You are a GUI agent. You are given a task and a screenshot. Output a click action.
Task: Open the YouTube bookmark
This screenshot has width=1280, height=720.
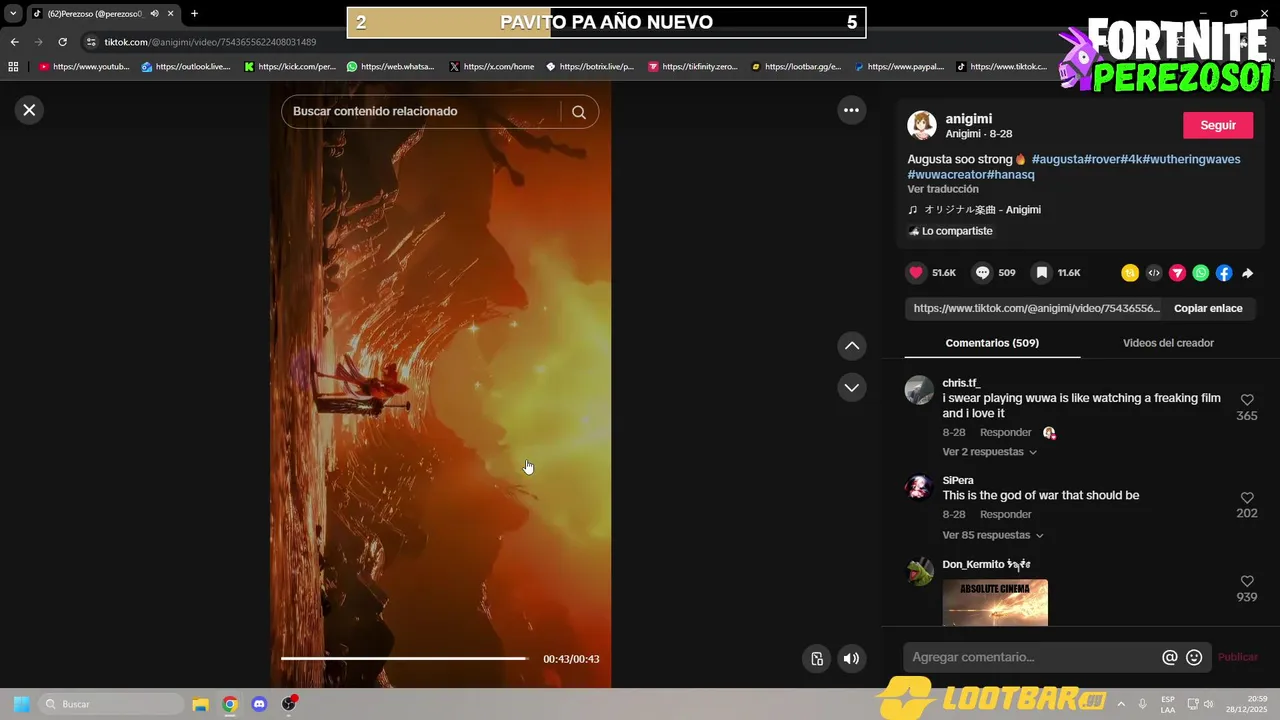point(84,67)
